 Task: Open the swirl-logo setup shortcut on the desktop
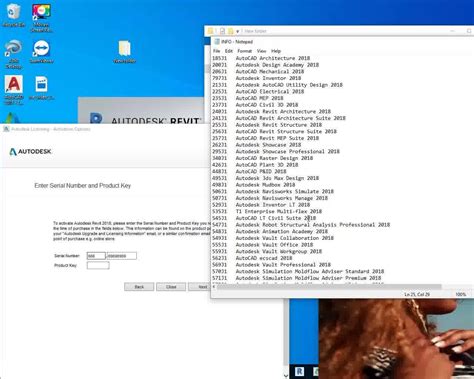click(13, 54)
